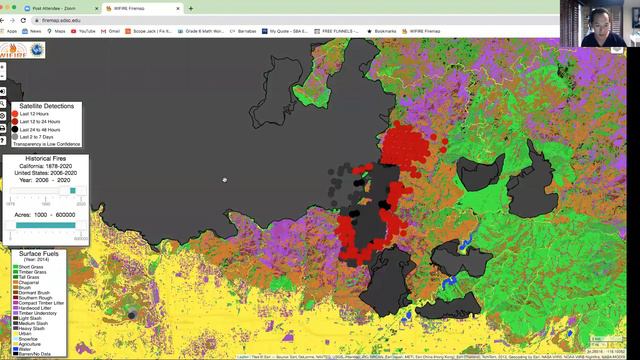This screenshot has width=640, height=360.
Task: Open the map search magnifier tool
Action: (x=2, y=104)
